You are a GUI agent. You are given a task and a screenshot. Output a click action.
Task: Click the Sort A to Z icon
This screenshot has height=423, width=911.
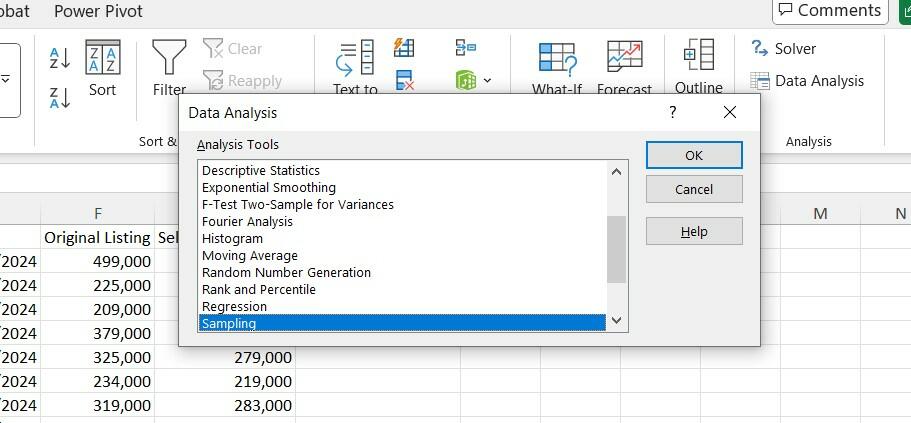60,57
